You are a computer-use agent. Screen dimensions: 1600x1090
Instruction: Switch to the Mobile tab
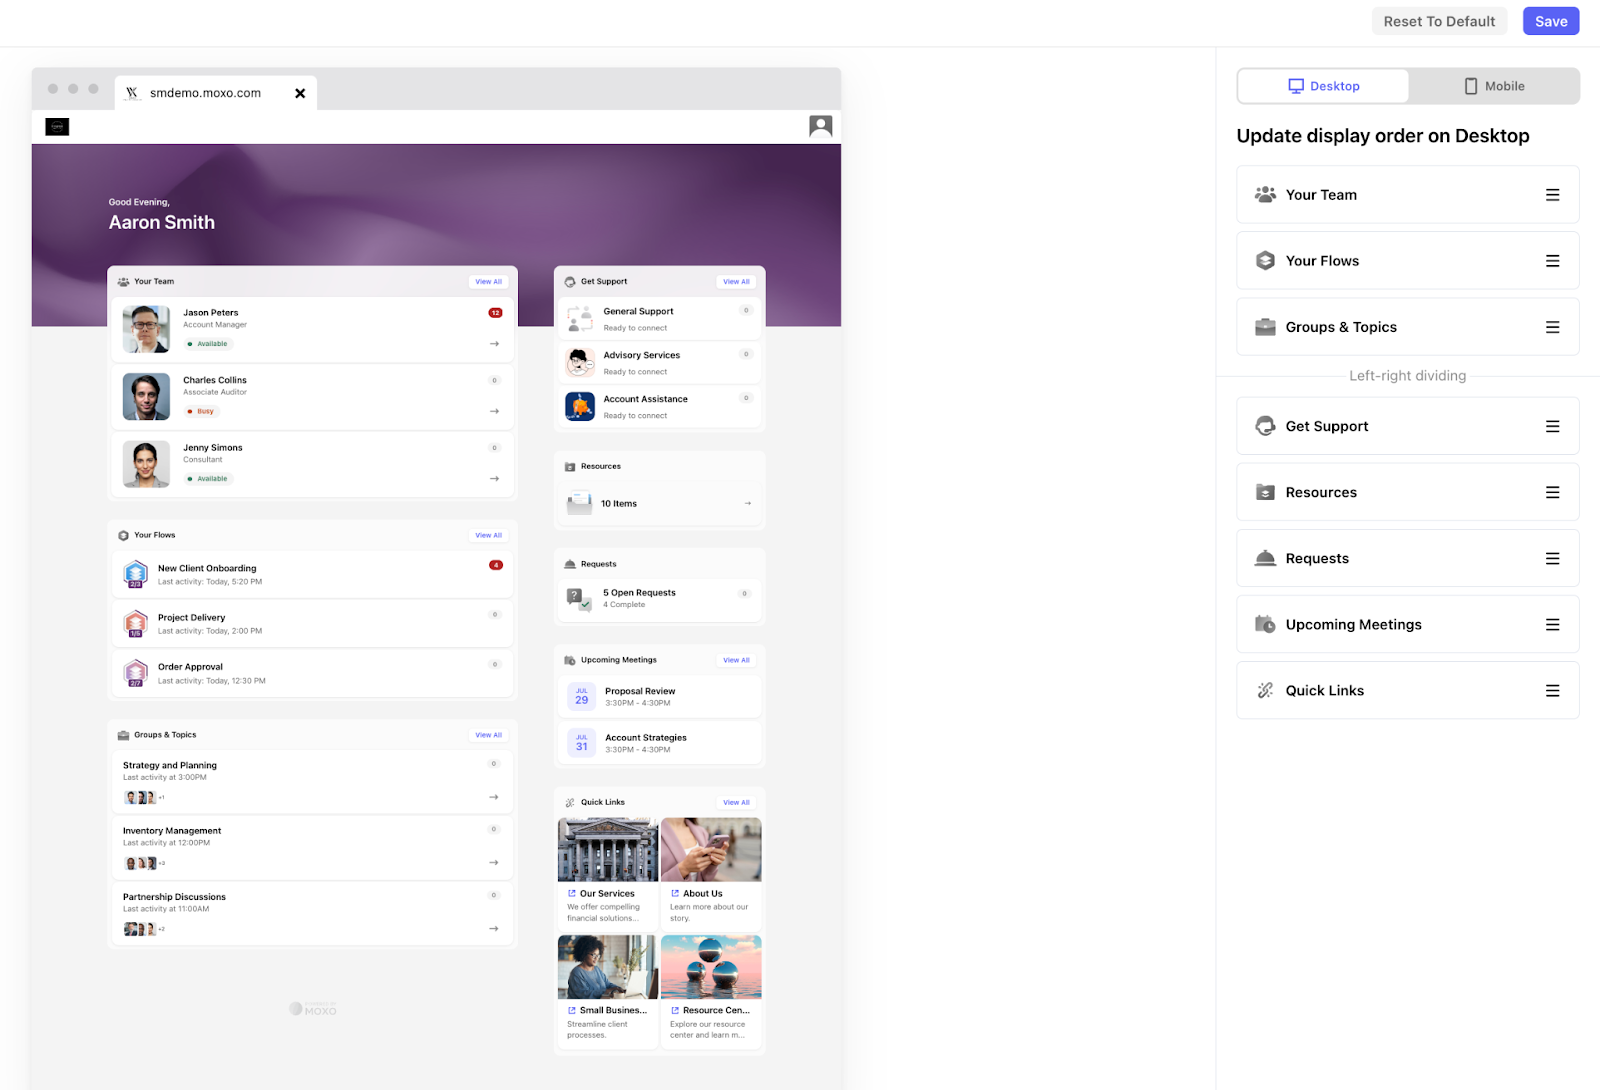pyautogui.click(x=1494, y=86)
